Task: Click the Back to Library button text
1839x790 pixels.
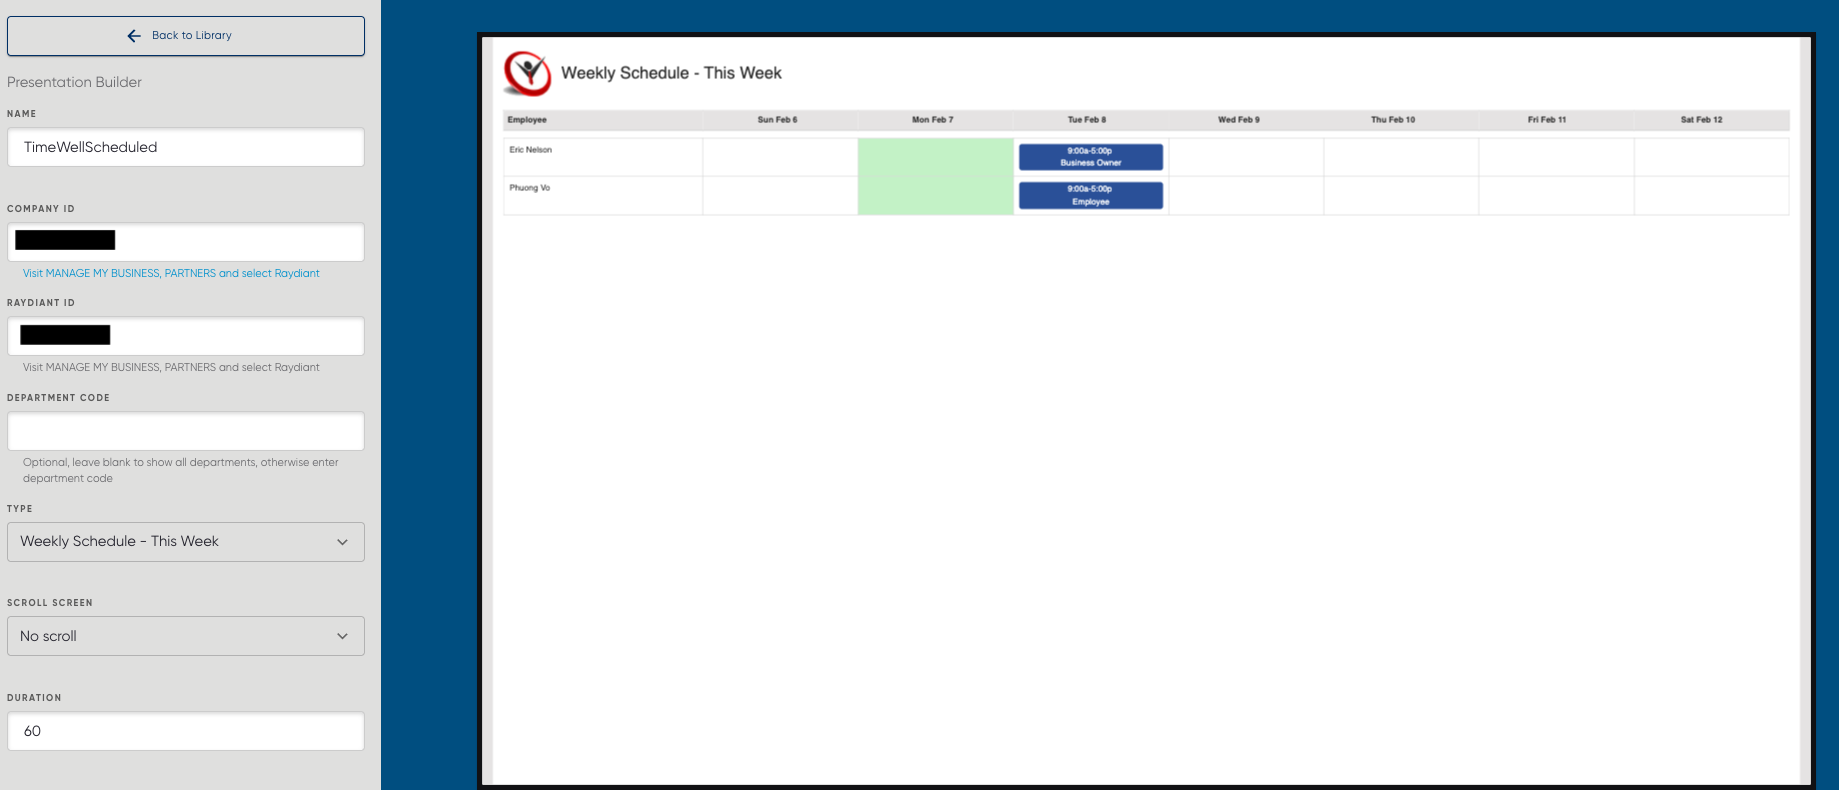Action: point(192,35)
